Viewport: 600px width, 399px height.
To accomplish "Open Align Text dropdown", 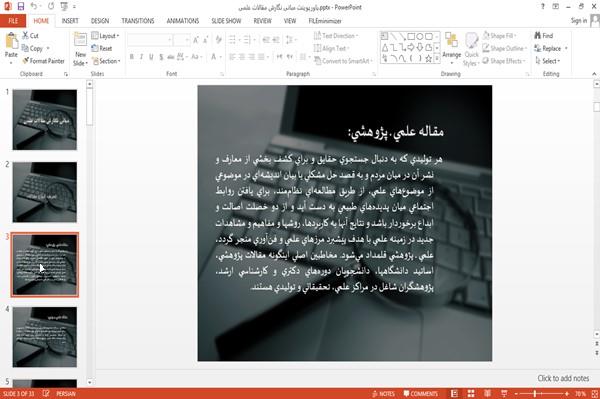I will click(331, 48).
